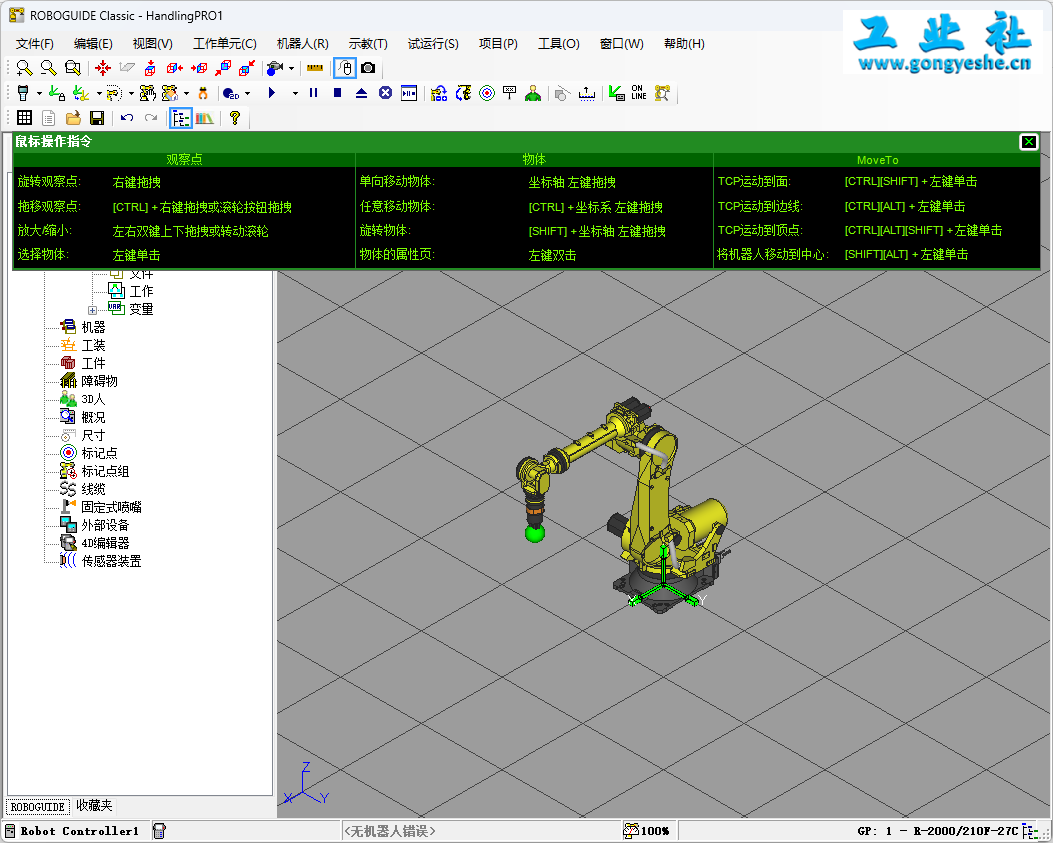Viewport: 1053px width, 843px height.
Task: Click the robot search icon at toolbar end
Action: (x=663, y=93)
